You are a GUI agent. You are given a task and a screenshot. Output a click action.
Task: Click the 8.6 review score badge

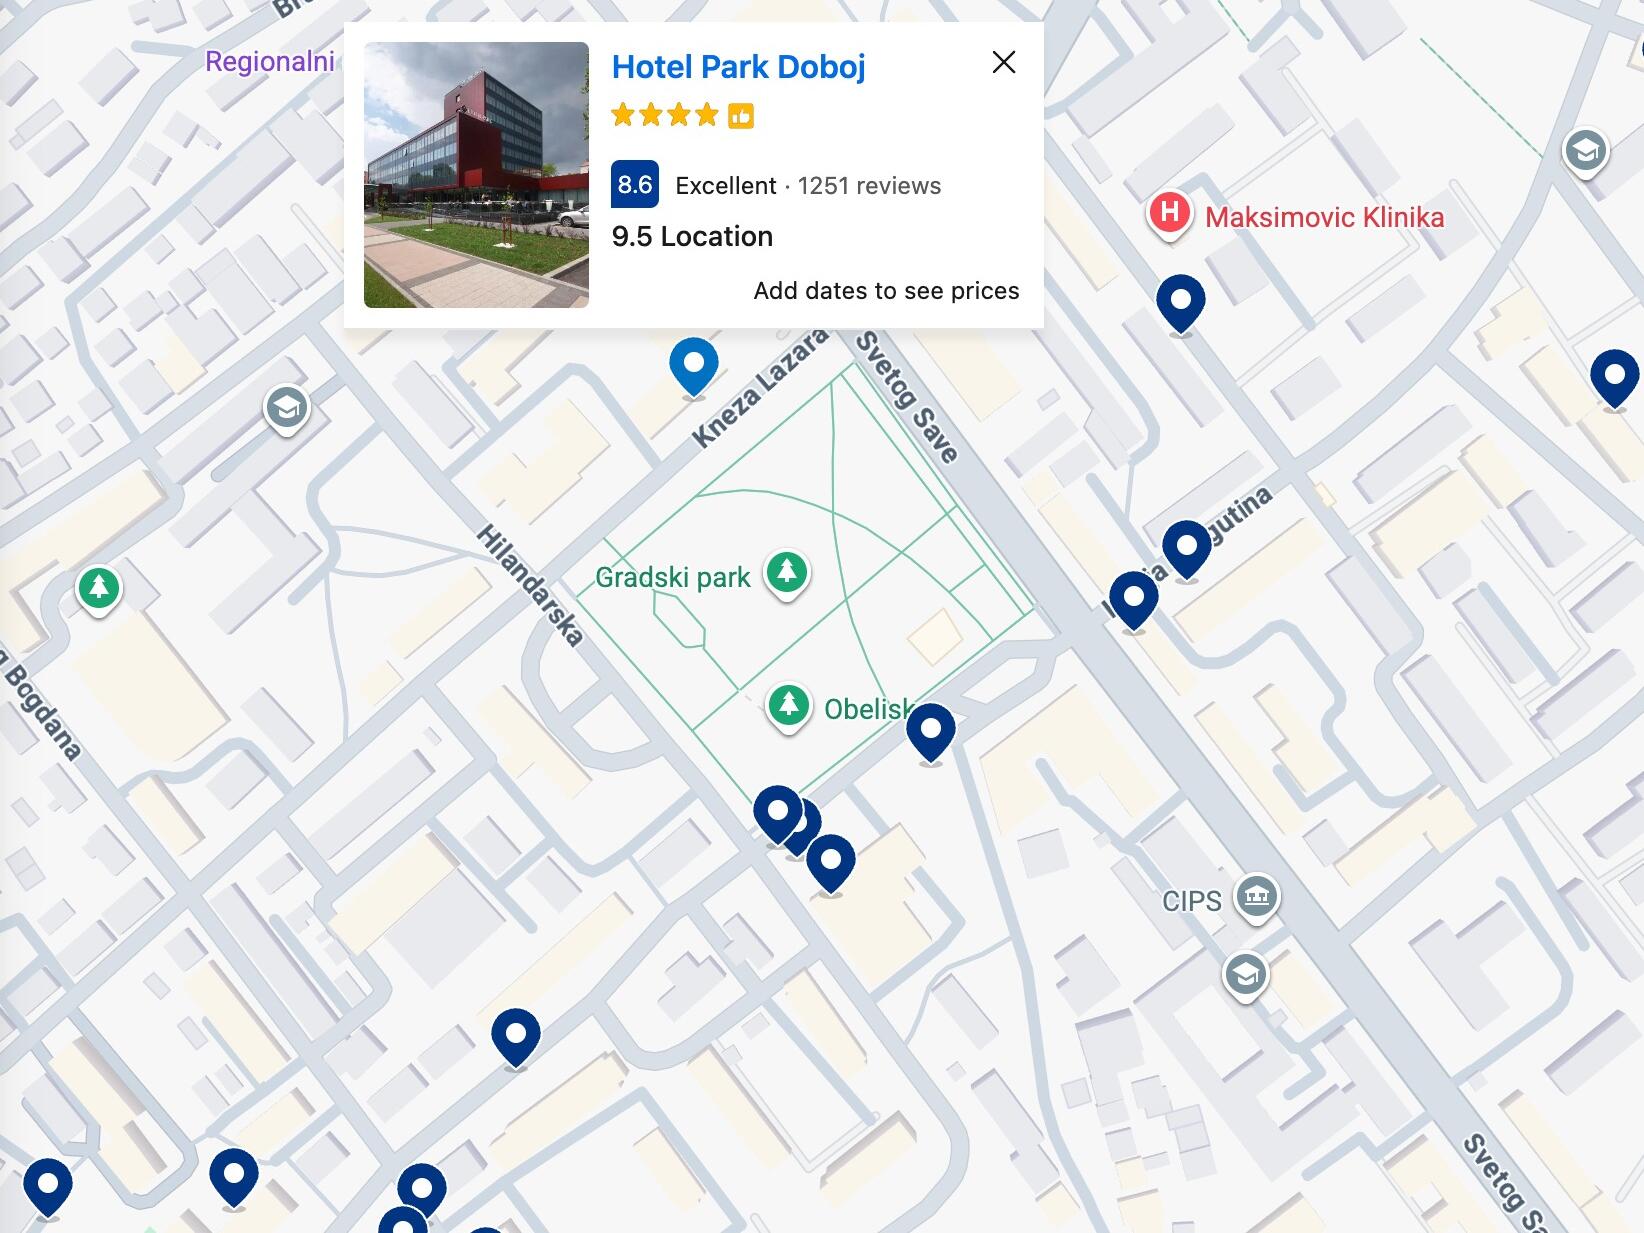point(635,184)
